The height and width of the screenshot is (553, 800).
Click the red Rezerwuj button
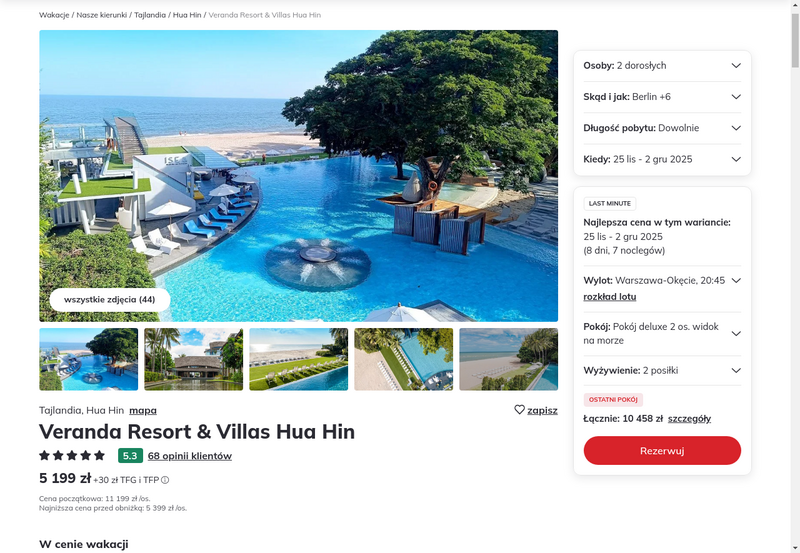[662, 450]
